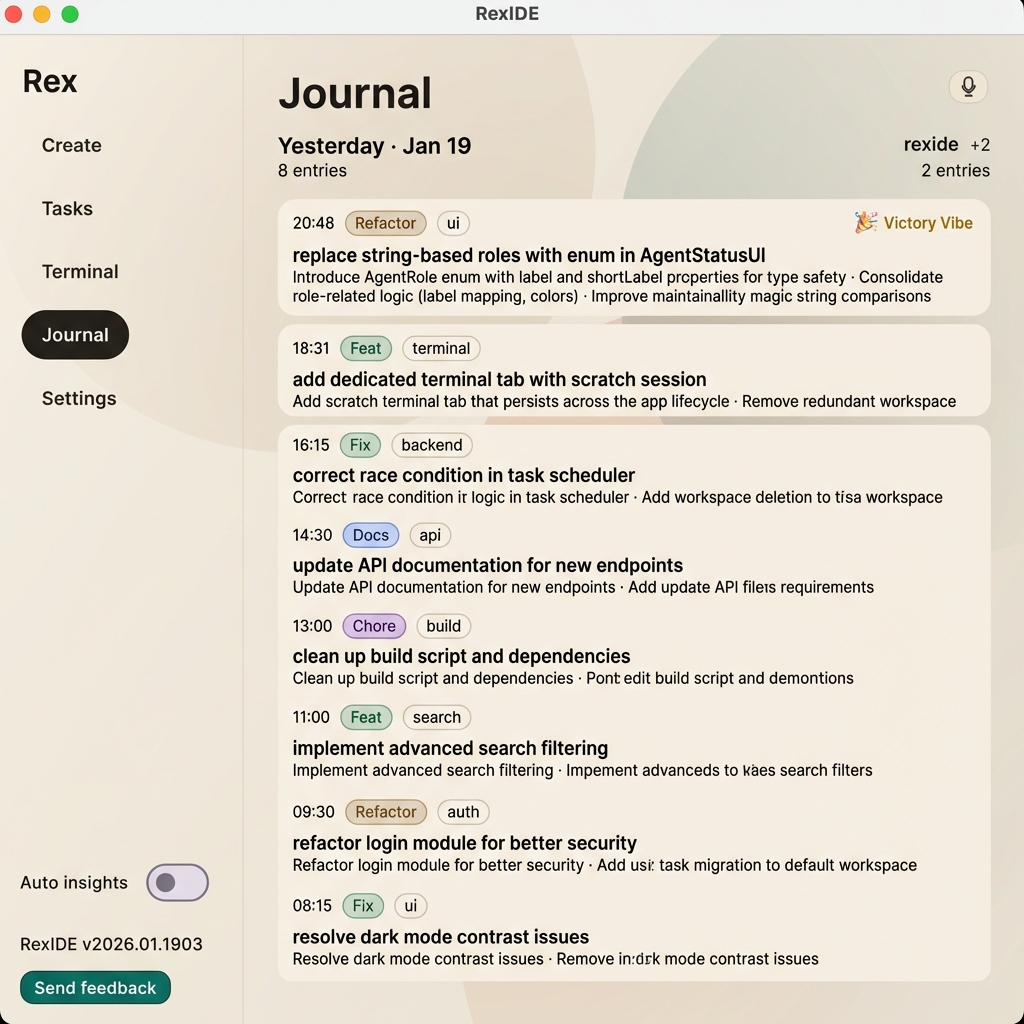This screenshot has width=1024, height=1024.
Task: Go to Settings in the sidebar
Action: point(78,398)
